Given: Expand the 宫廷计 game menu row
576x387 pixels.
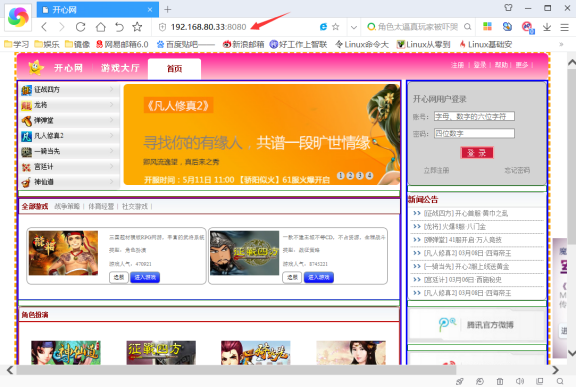Looking at the screenshot, I should coord(69,167).
